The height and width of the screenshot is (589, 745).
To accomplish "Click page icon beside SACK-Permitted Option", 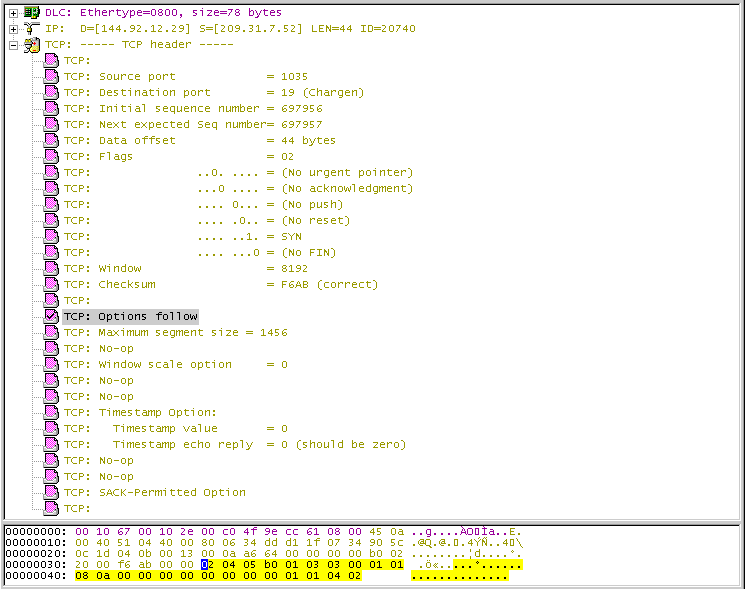I will coord(51,492).
